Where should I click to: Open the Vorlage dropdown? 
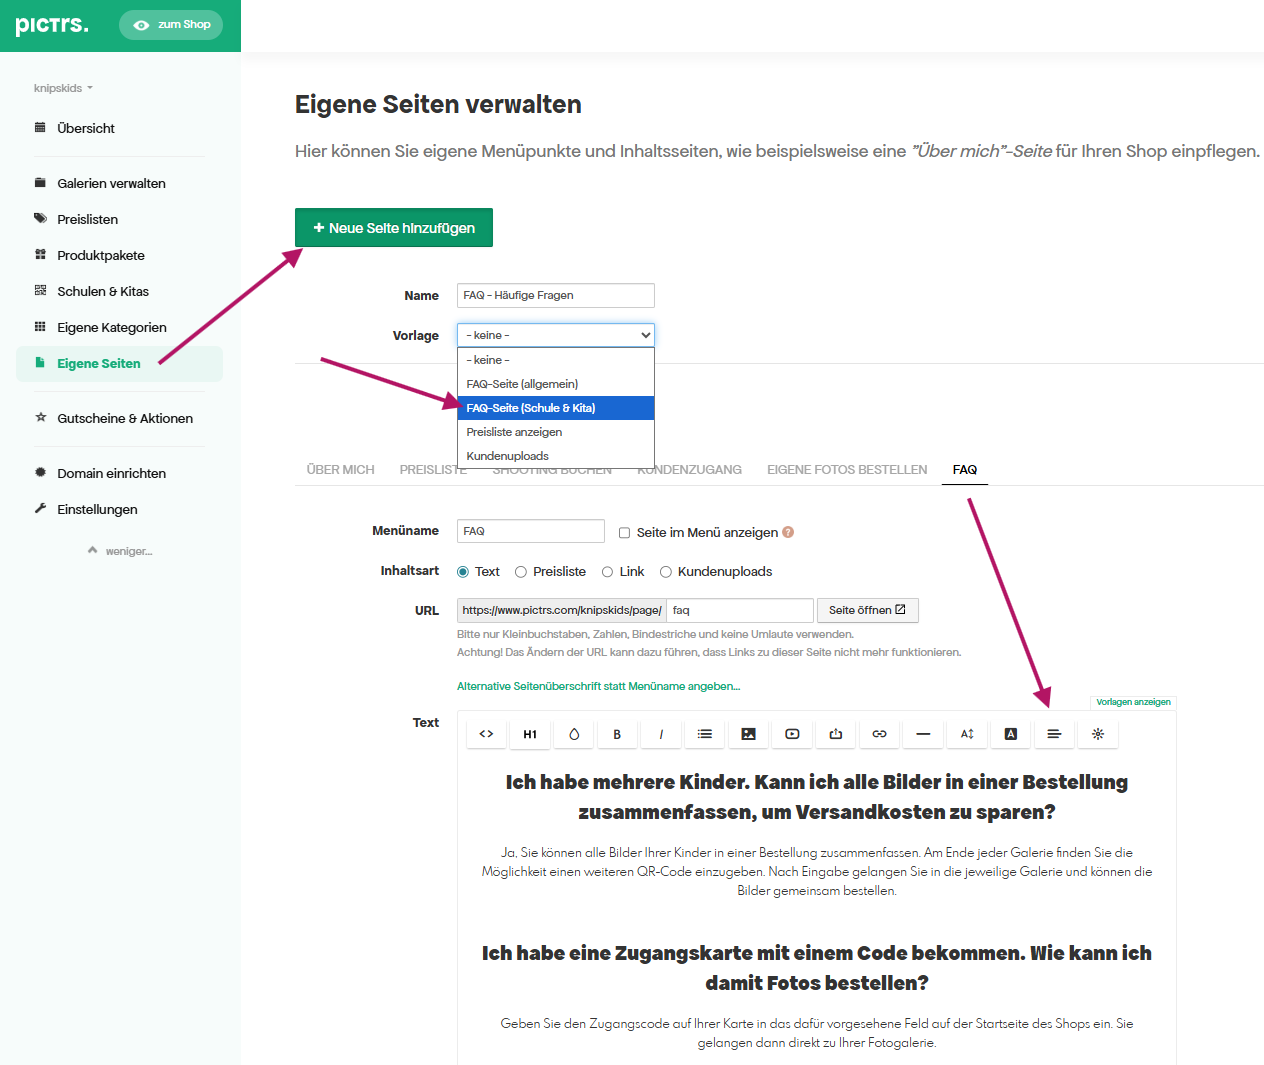556,335
